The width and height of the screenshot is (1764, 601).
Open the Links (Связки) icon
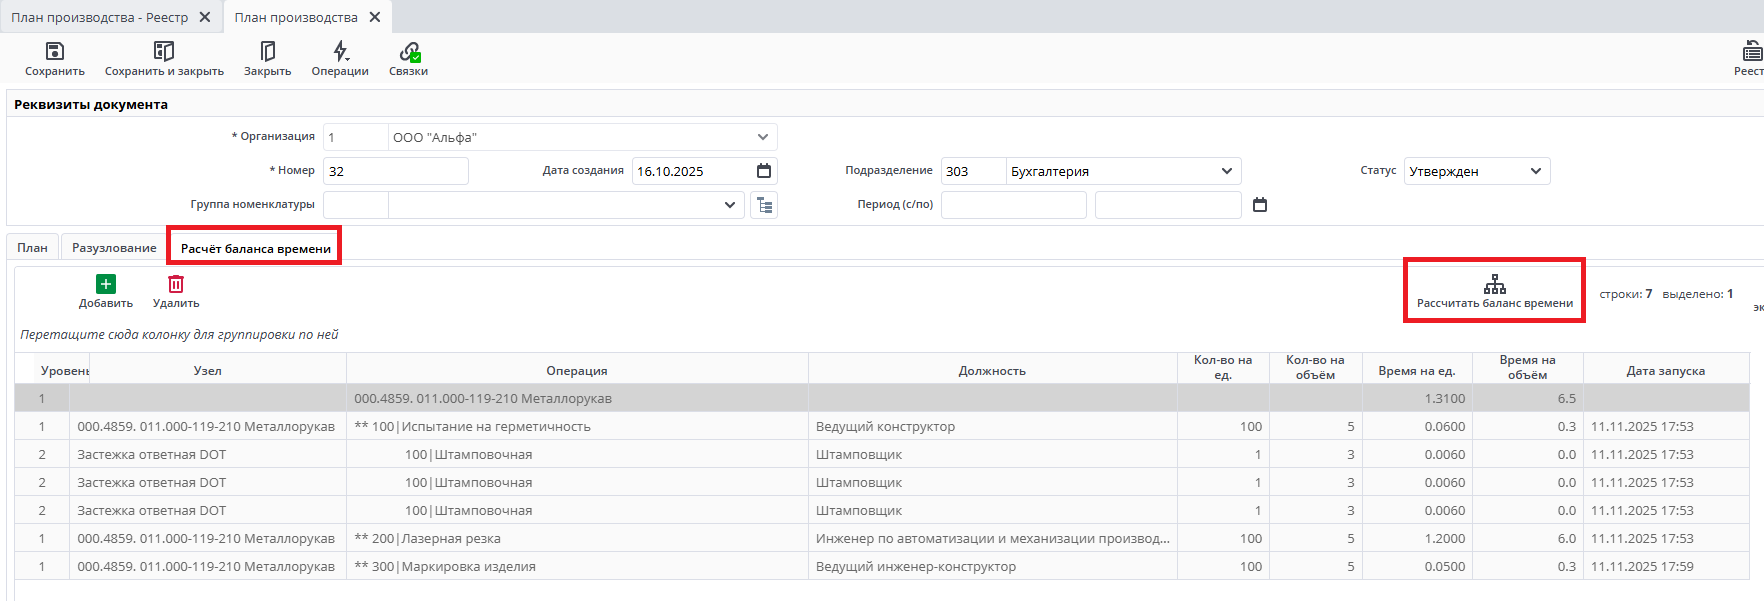(x=409, y=51)
